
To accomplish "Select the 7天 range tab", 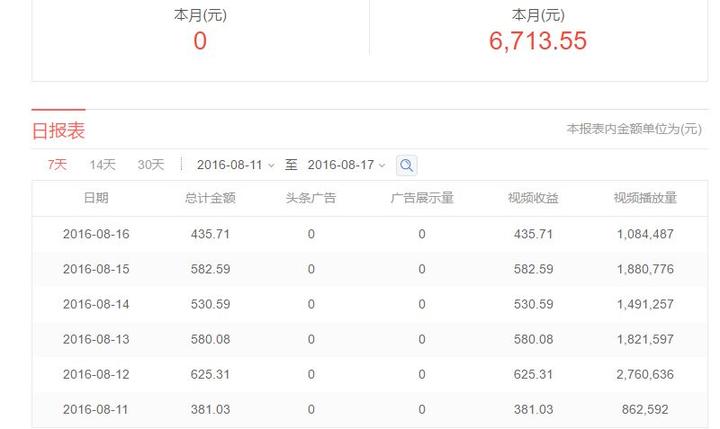I will [57, 164].
